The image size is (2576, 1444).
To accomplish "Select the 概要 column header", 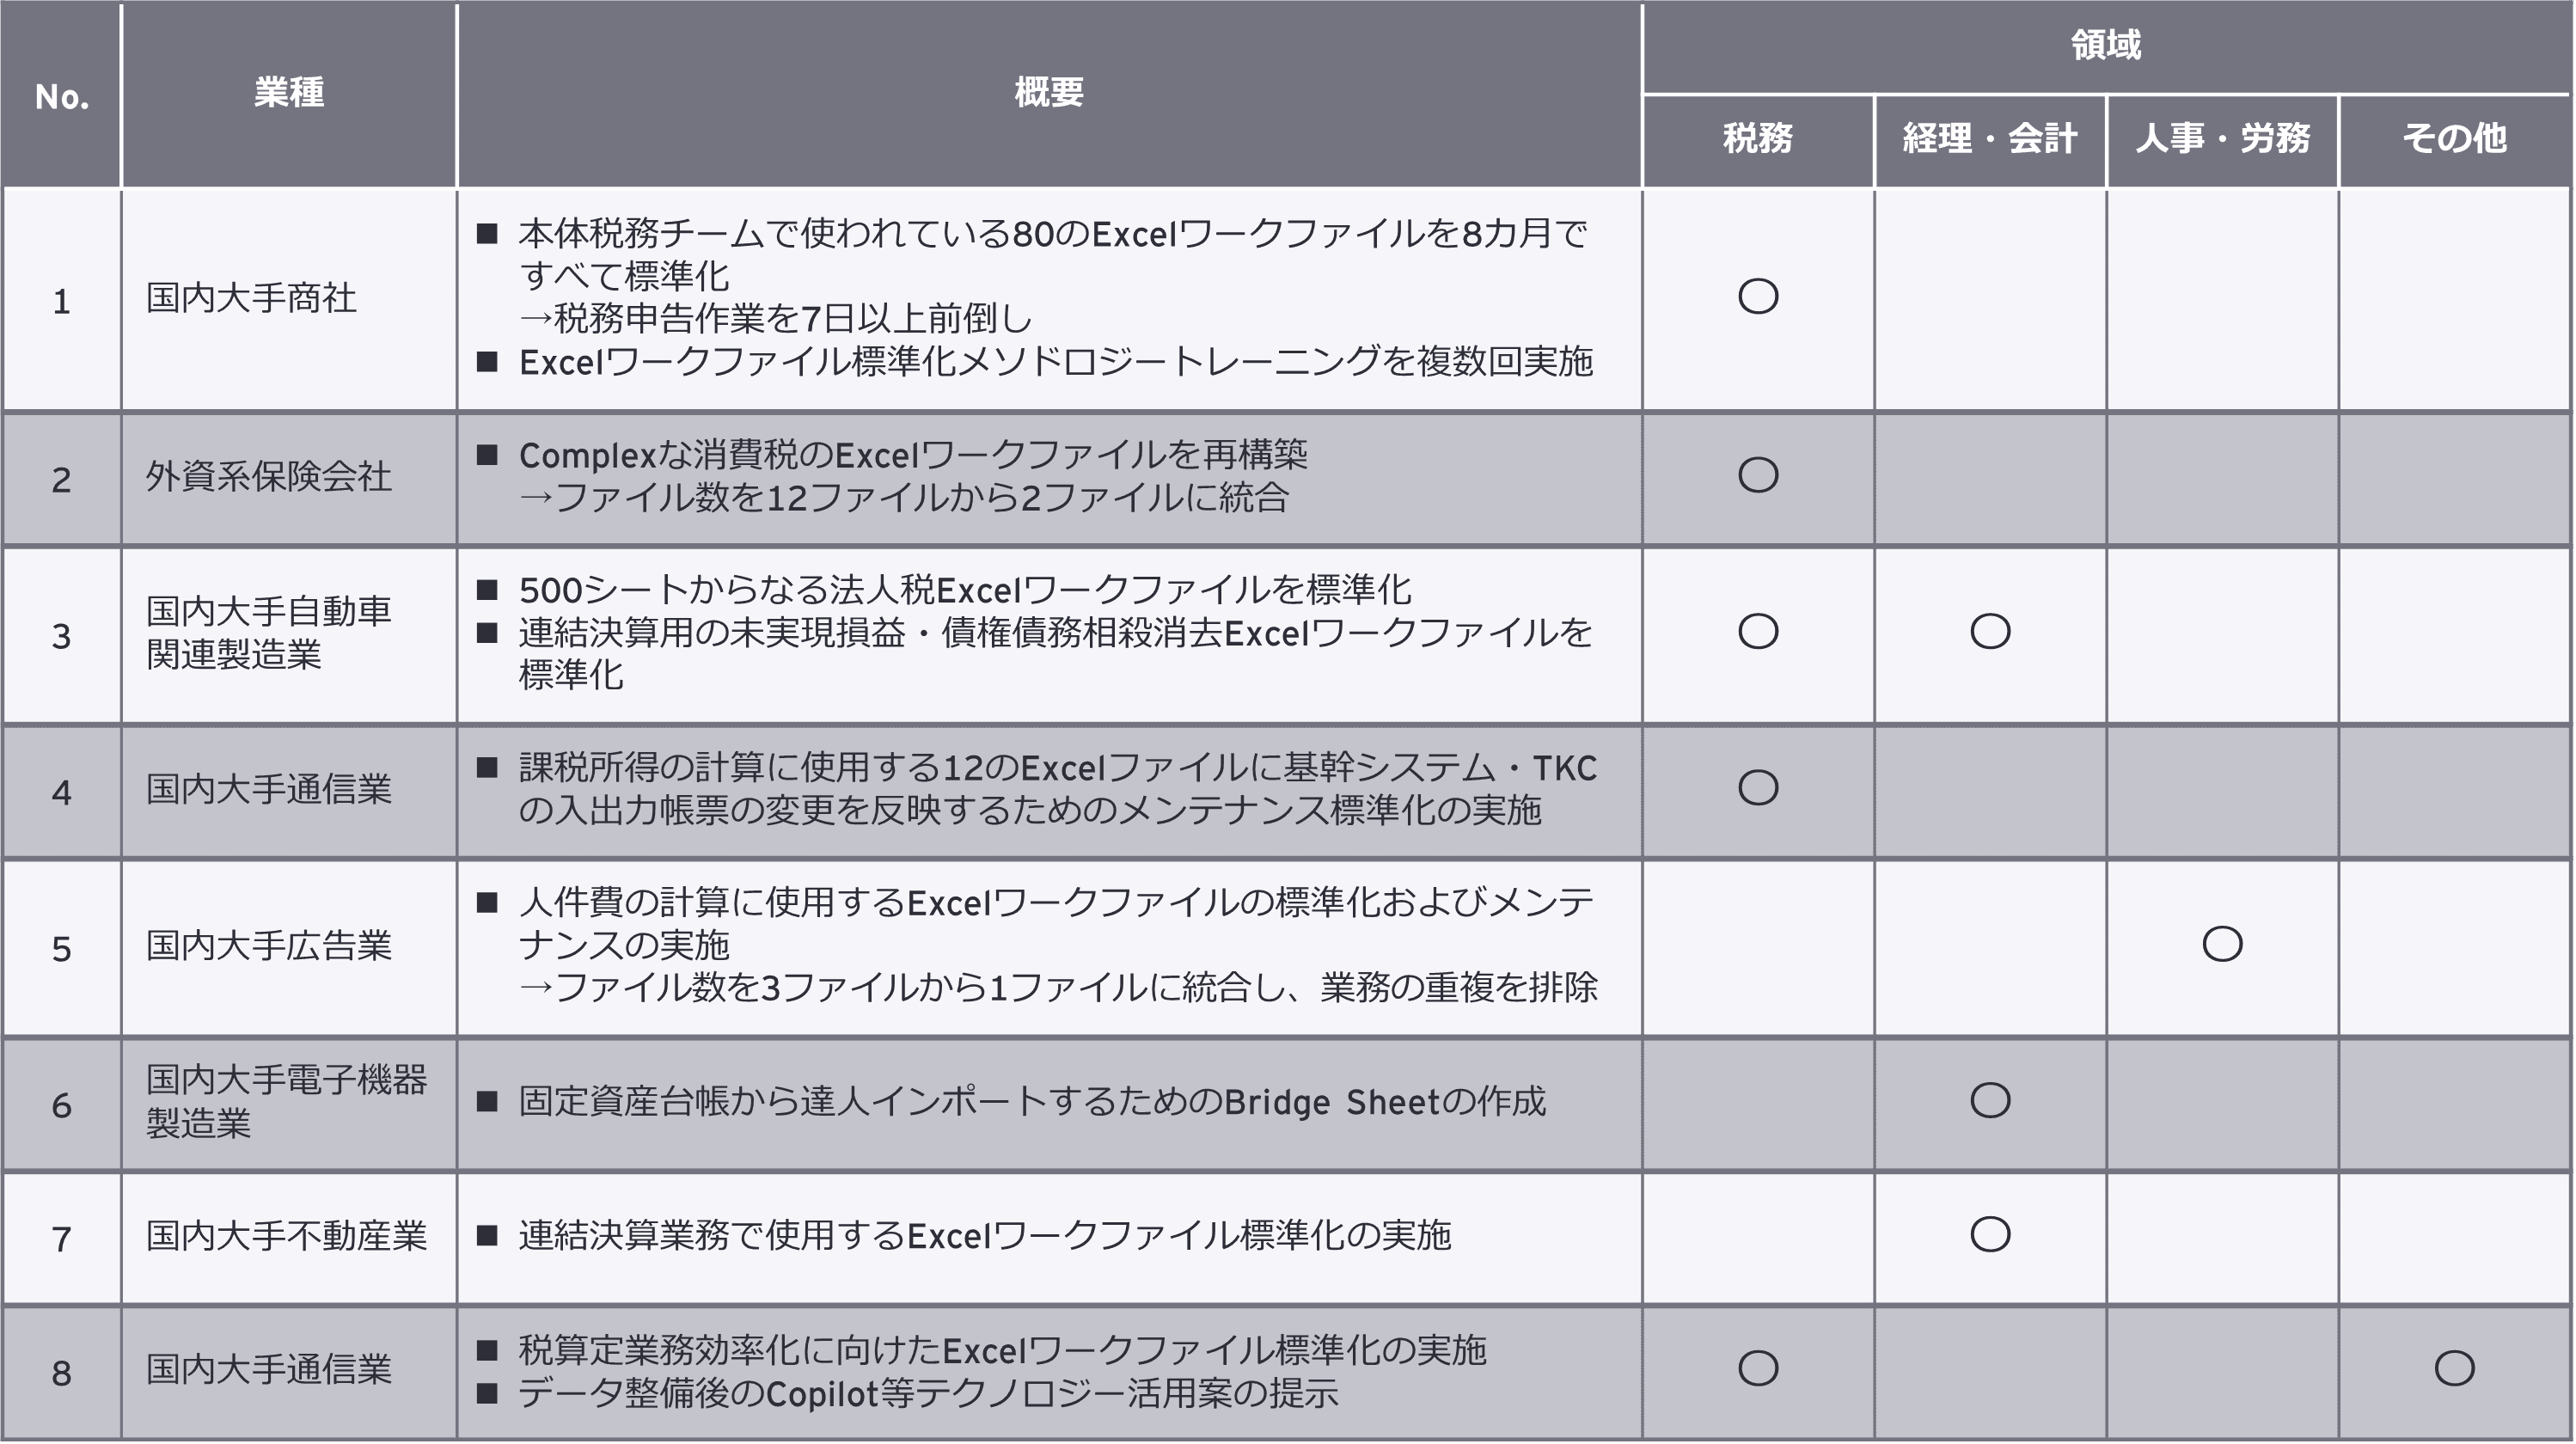I will [x=1049, y=93].
